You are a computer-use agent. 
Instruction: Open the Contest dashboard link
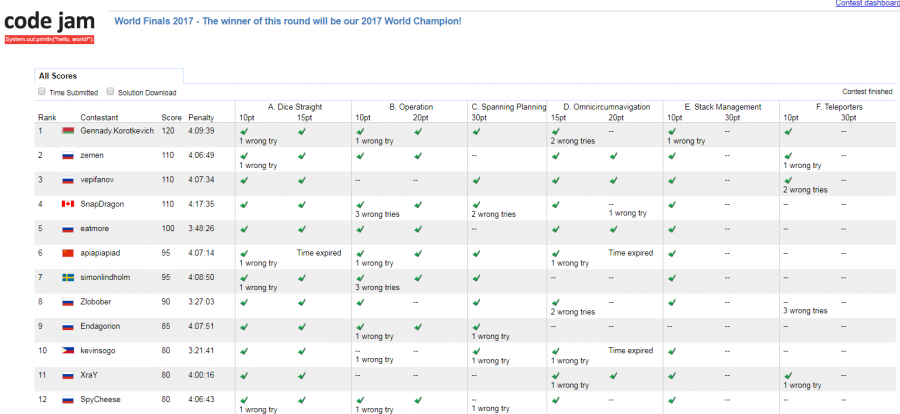tap(866, 4)
